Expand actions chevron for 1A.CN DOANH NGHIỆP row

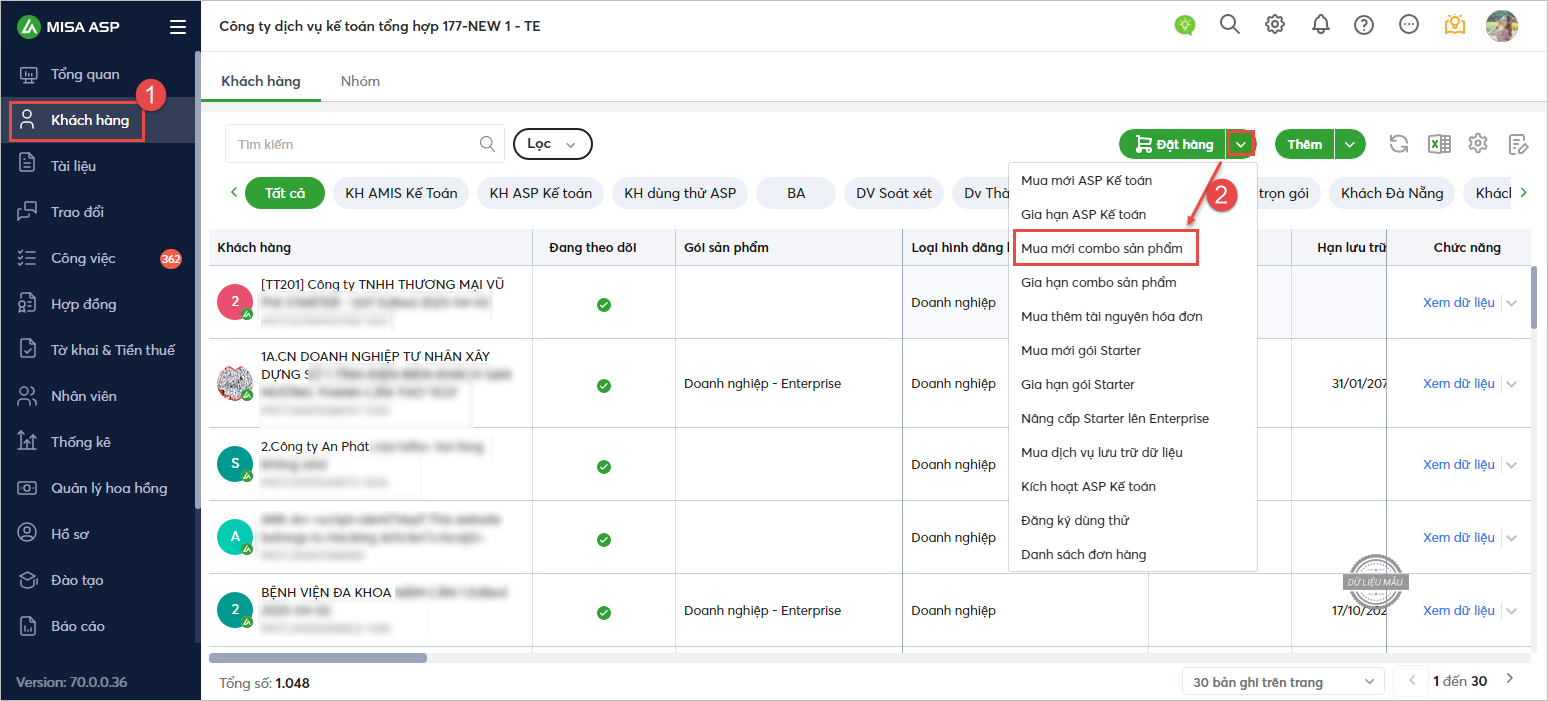click(x=1511, y=384)
